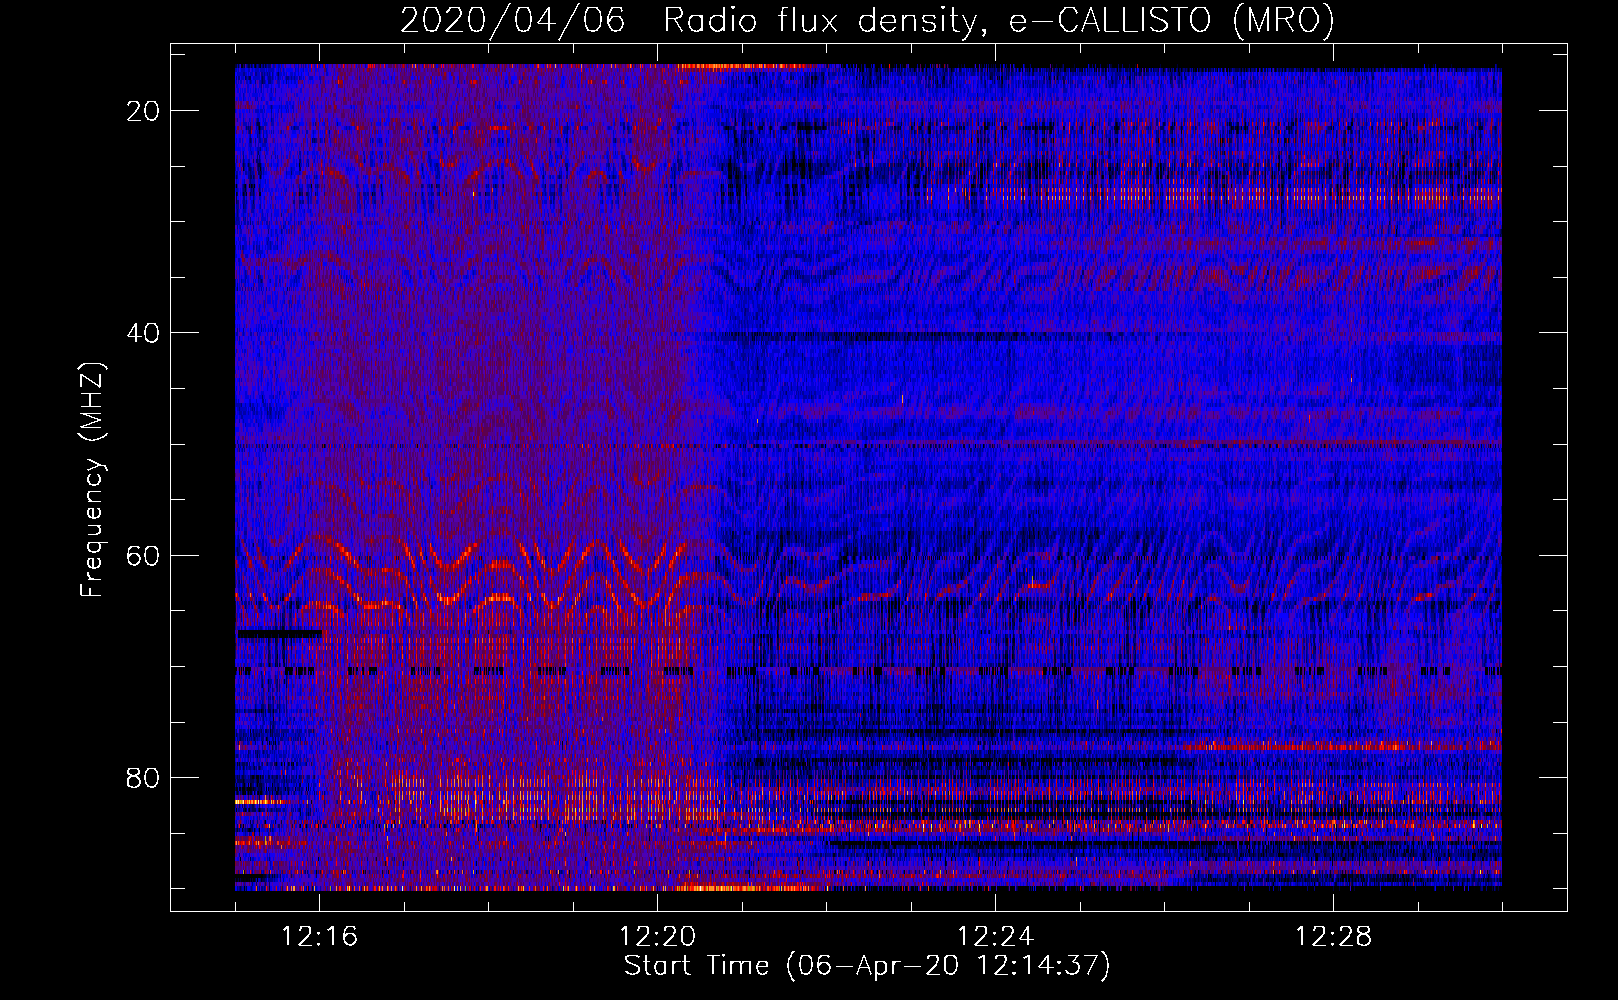This screenshot has width=1618, height=1000.
Task: Click the time tick label "12:16"
Action: click(x=319, y=937)
